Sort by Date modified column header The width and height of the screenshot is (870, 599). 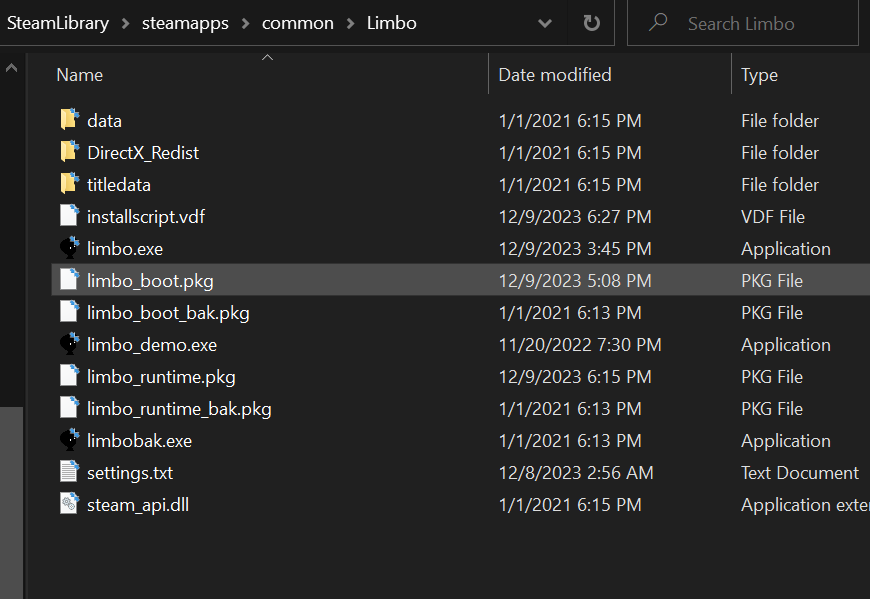555,75
